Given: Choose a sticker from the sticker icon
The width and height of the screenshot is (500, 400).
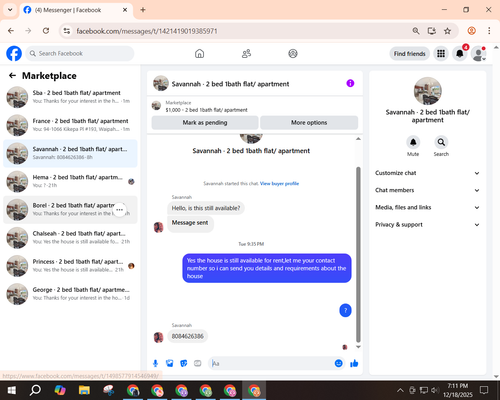Looking at the screenshot, I should [x=184, y=363].
